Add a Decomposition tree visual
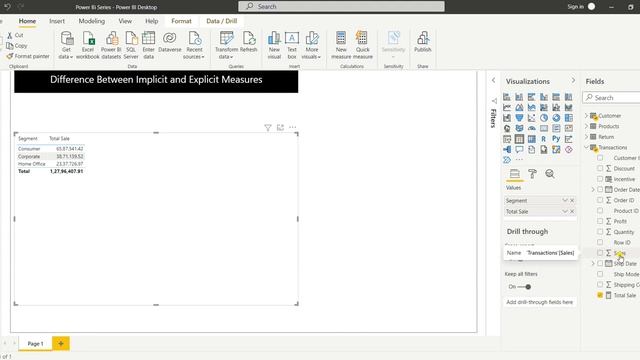This screenshot has height=360, width=640. [507, 150]
